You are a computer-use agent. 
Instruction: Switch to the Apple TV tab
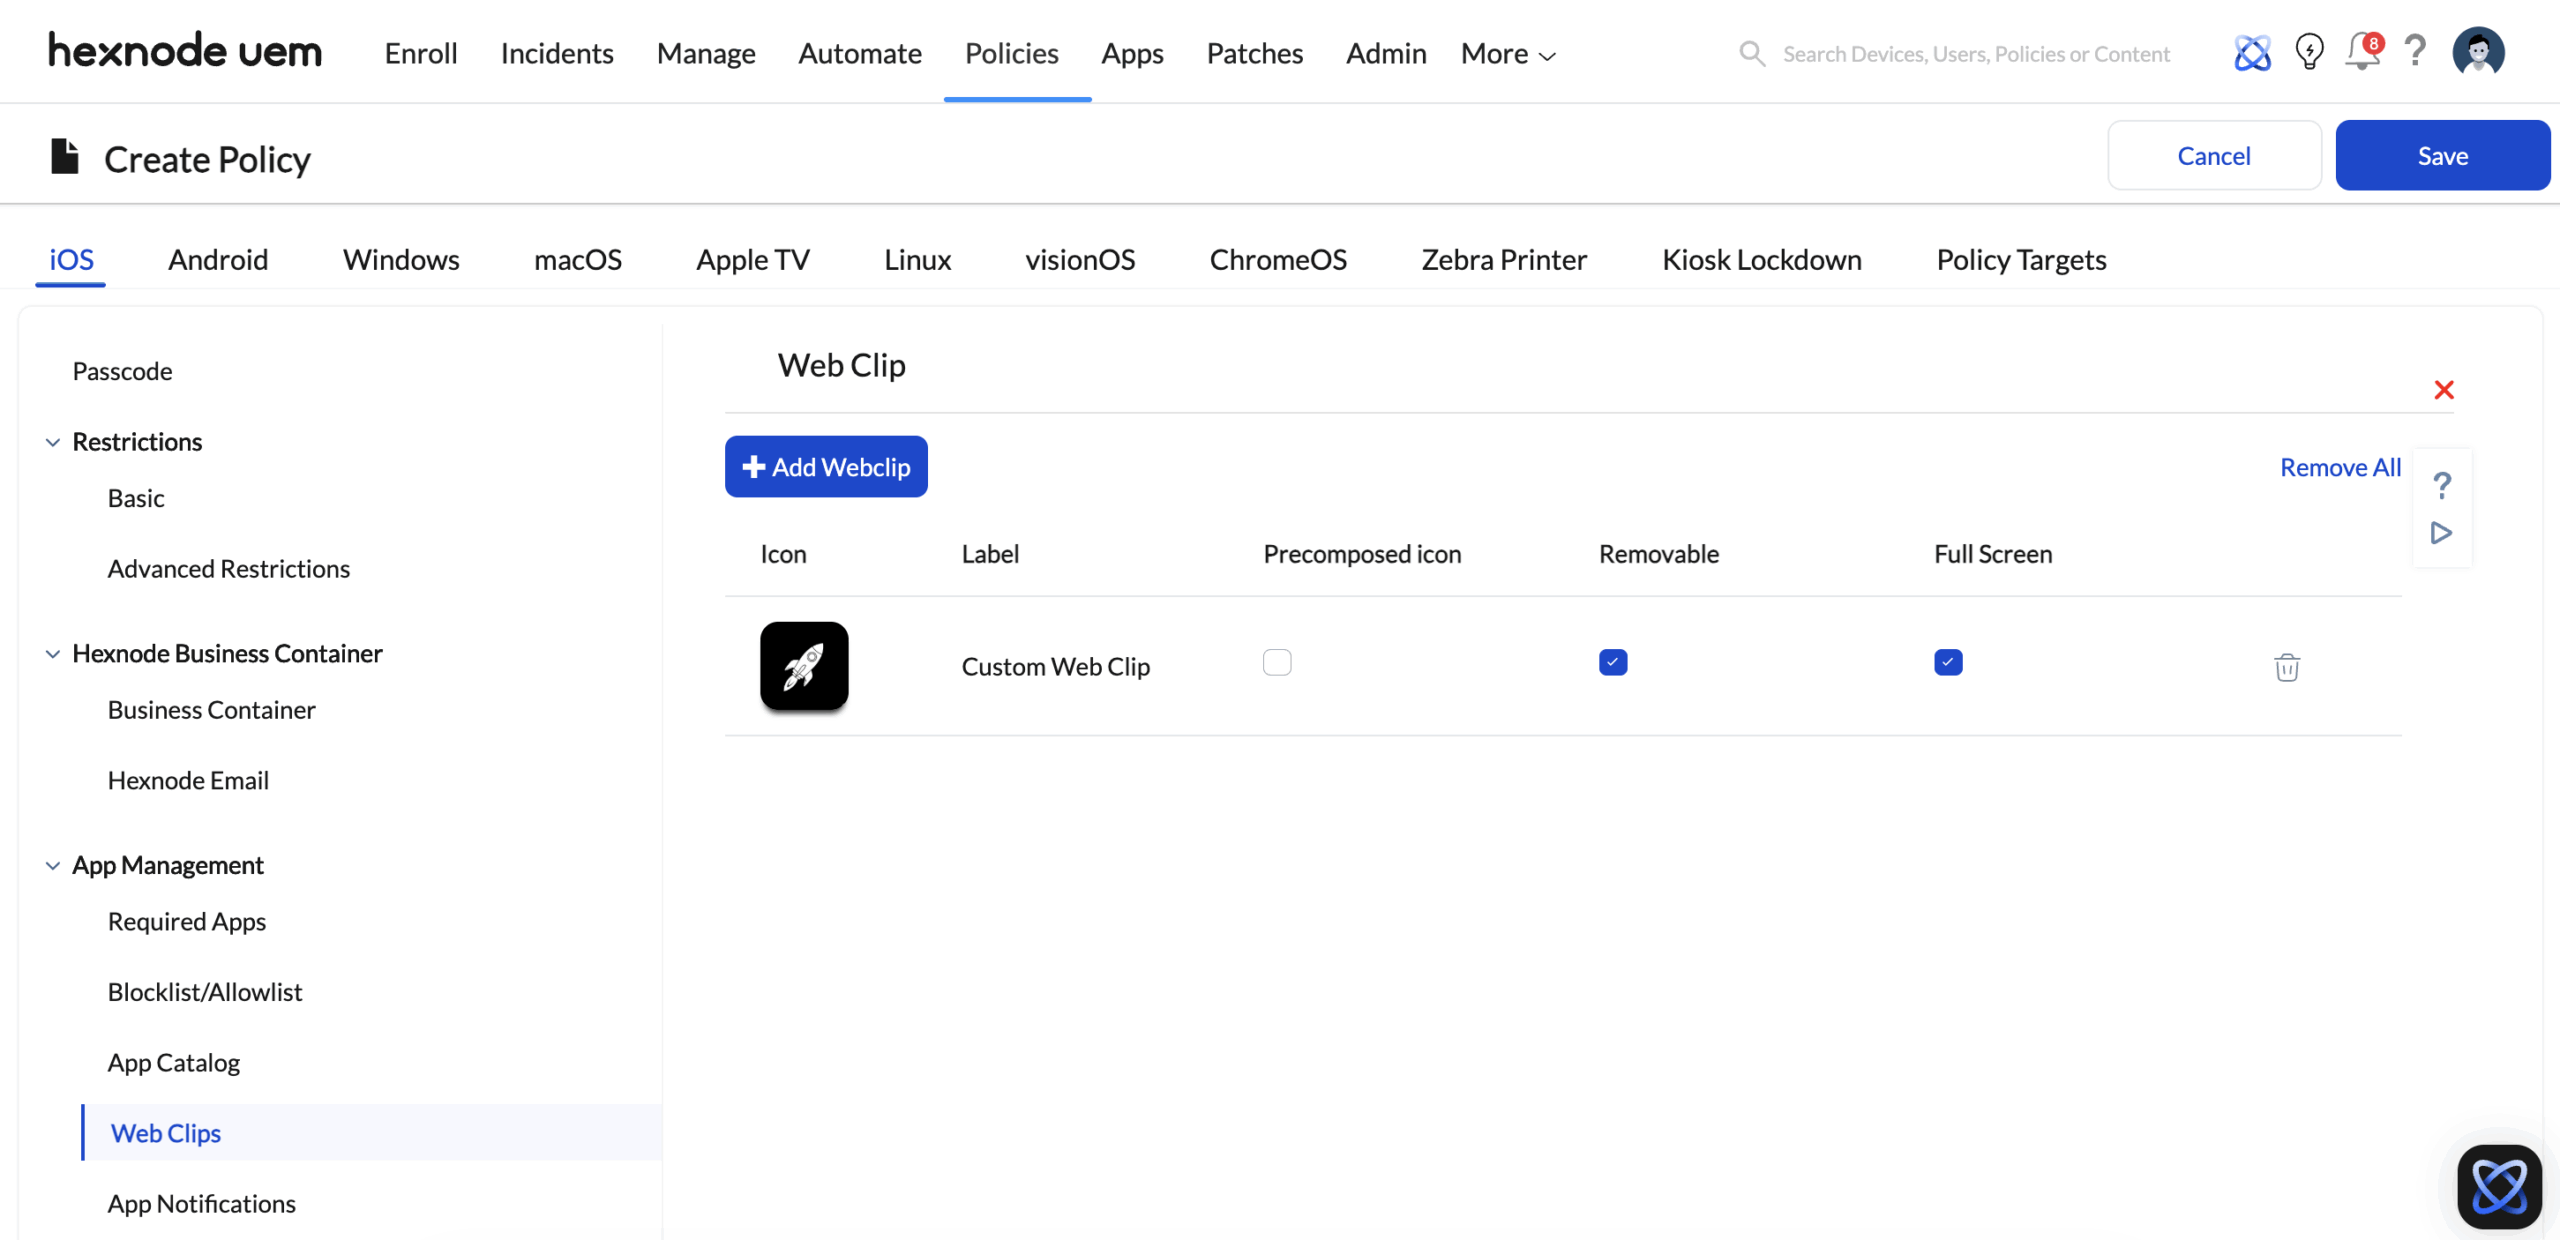point(753,260)
